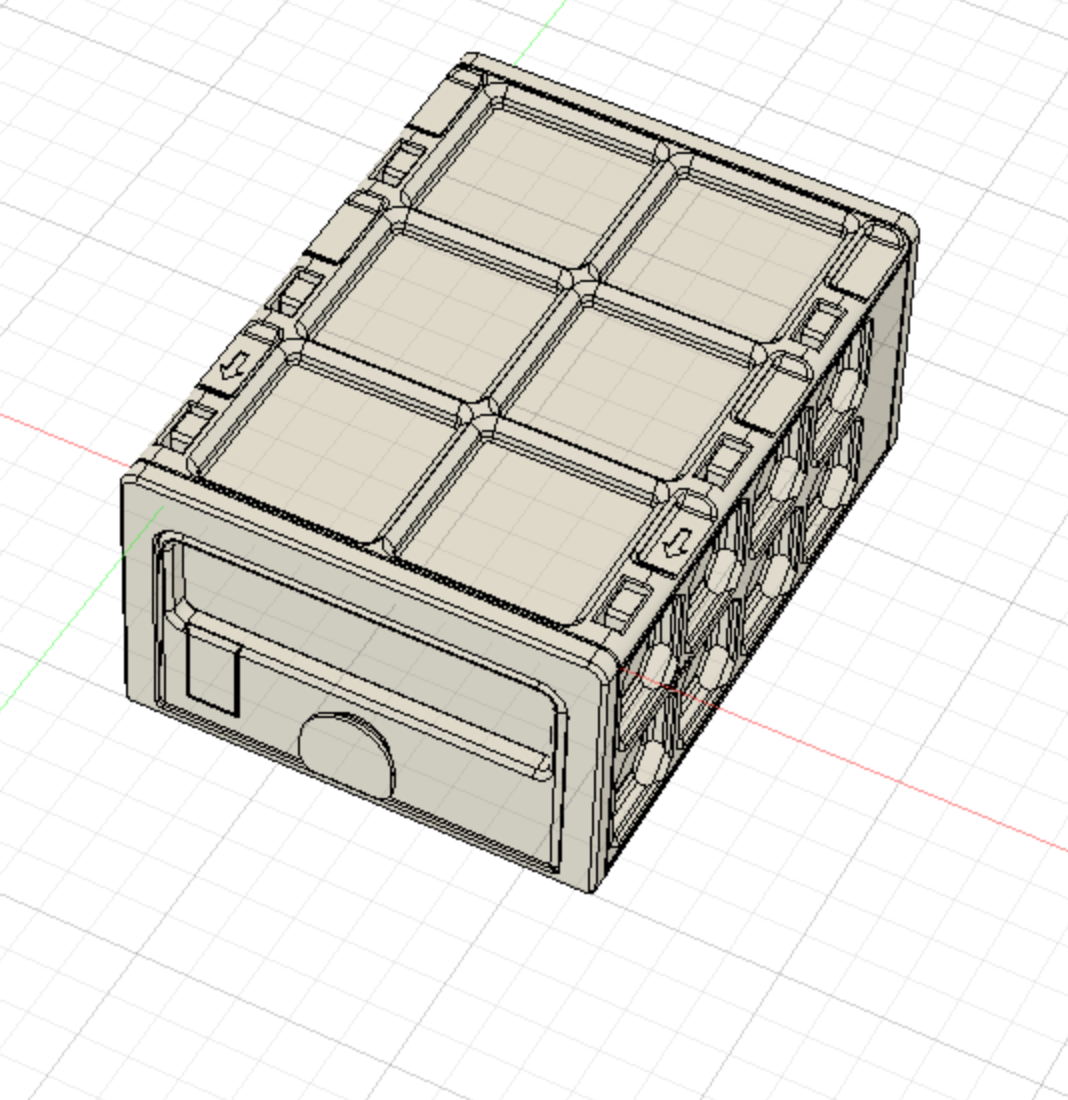Pick the embossed arrow on the left top rail
This screenshot has height=1100, width=1068.
(x=234, y=366)
